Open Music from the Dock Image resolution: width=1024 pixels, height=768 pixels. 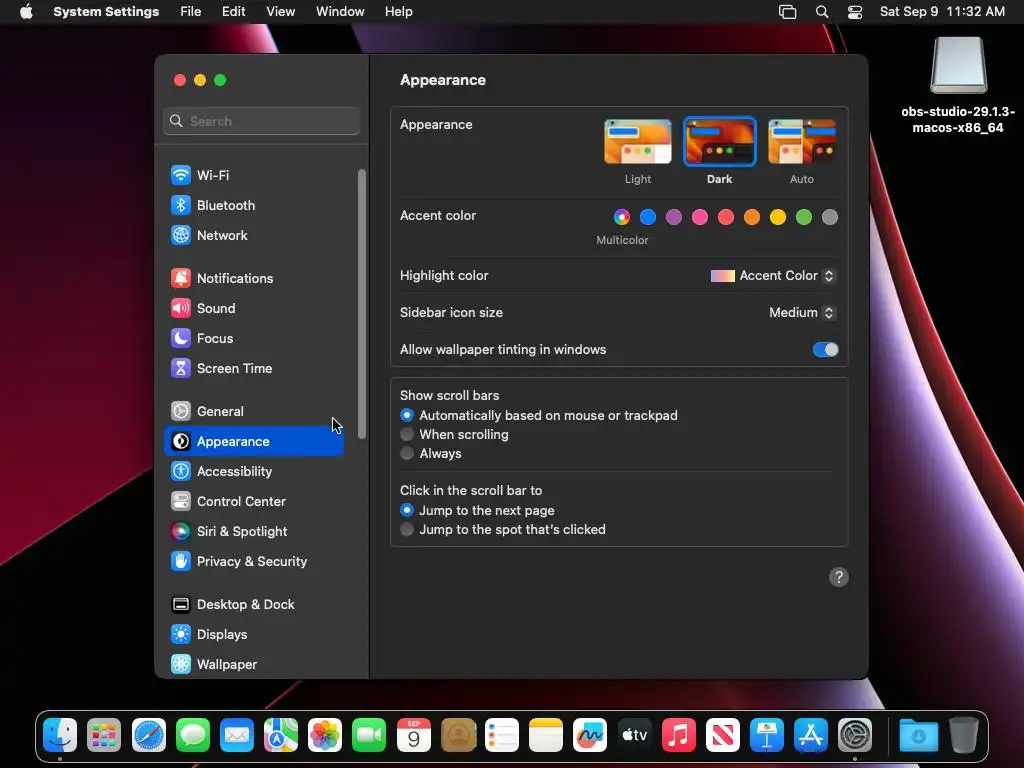pos(678,735)
